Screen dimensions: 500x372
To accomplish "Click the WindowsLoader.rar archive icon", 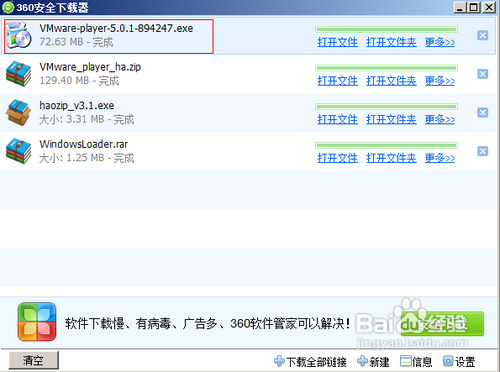I will 18,151.
